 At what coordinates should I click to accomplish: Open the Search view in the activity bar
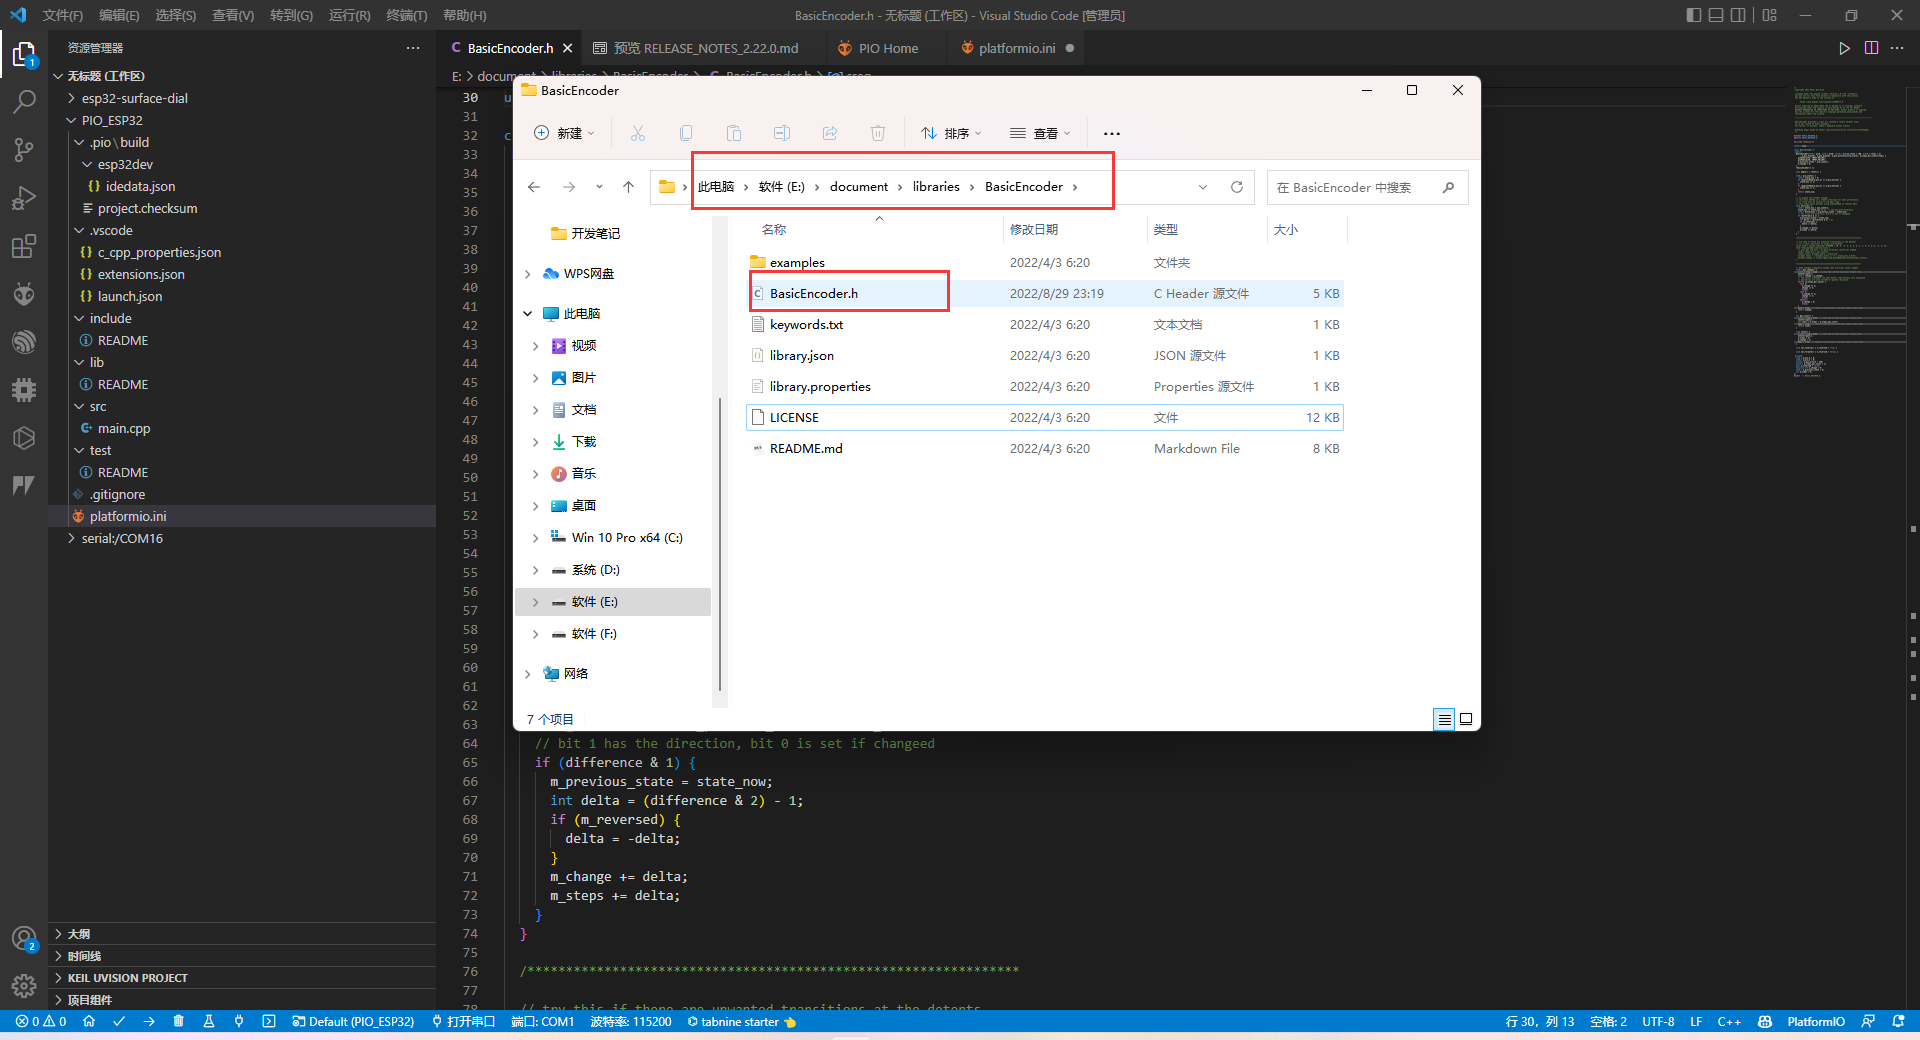pos(24,101)
